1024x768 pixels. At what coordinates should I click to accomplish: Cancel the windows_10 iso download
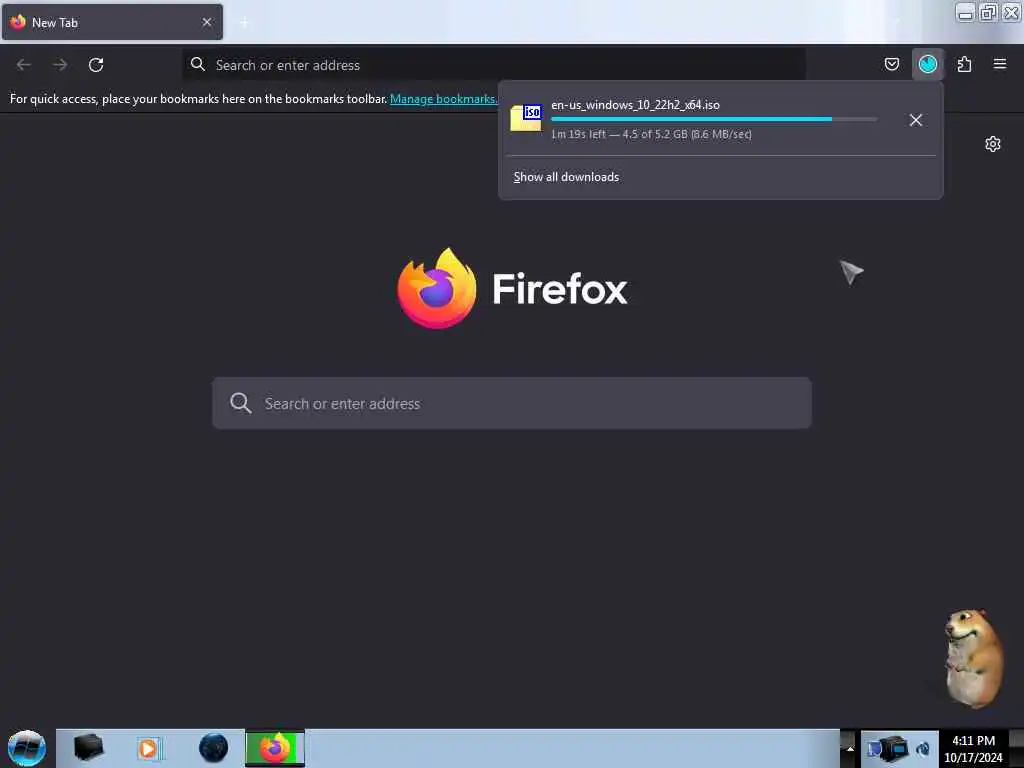[x=916, y=120]
